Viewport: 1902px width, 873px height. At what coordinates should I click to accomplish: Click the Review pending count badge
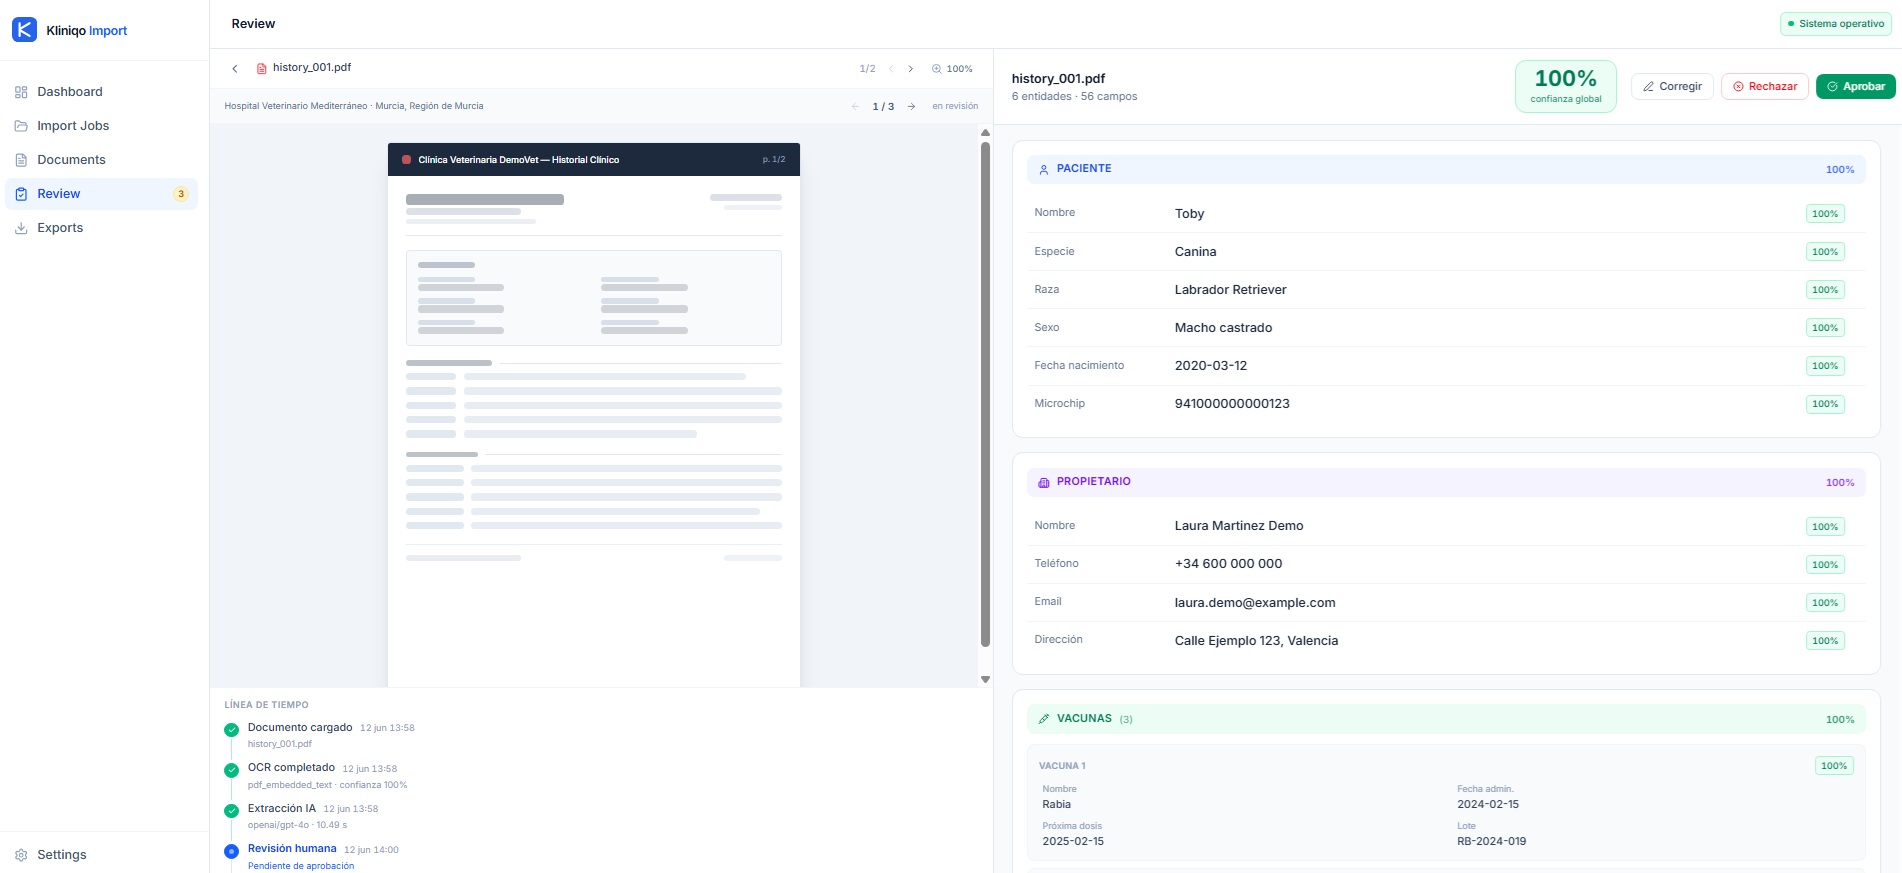[181, 194]
